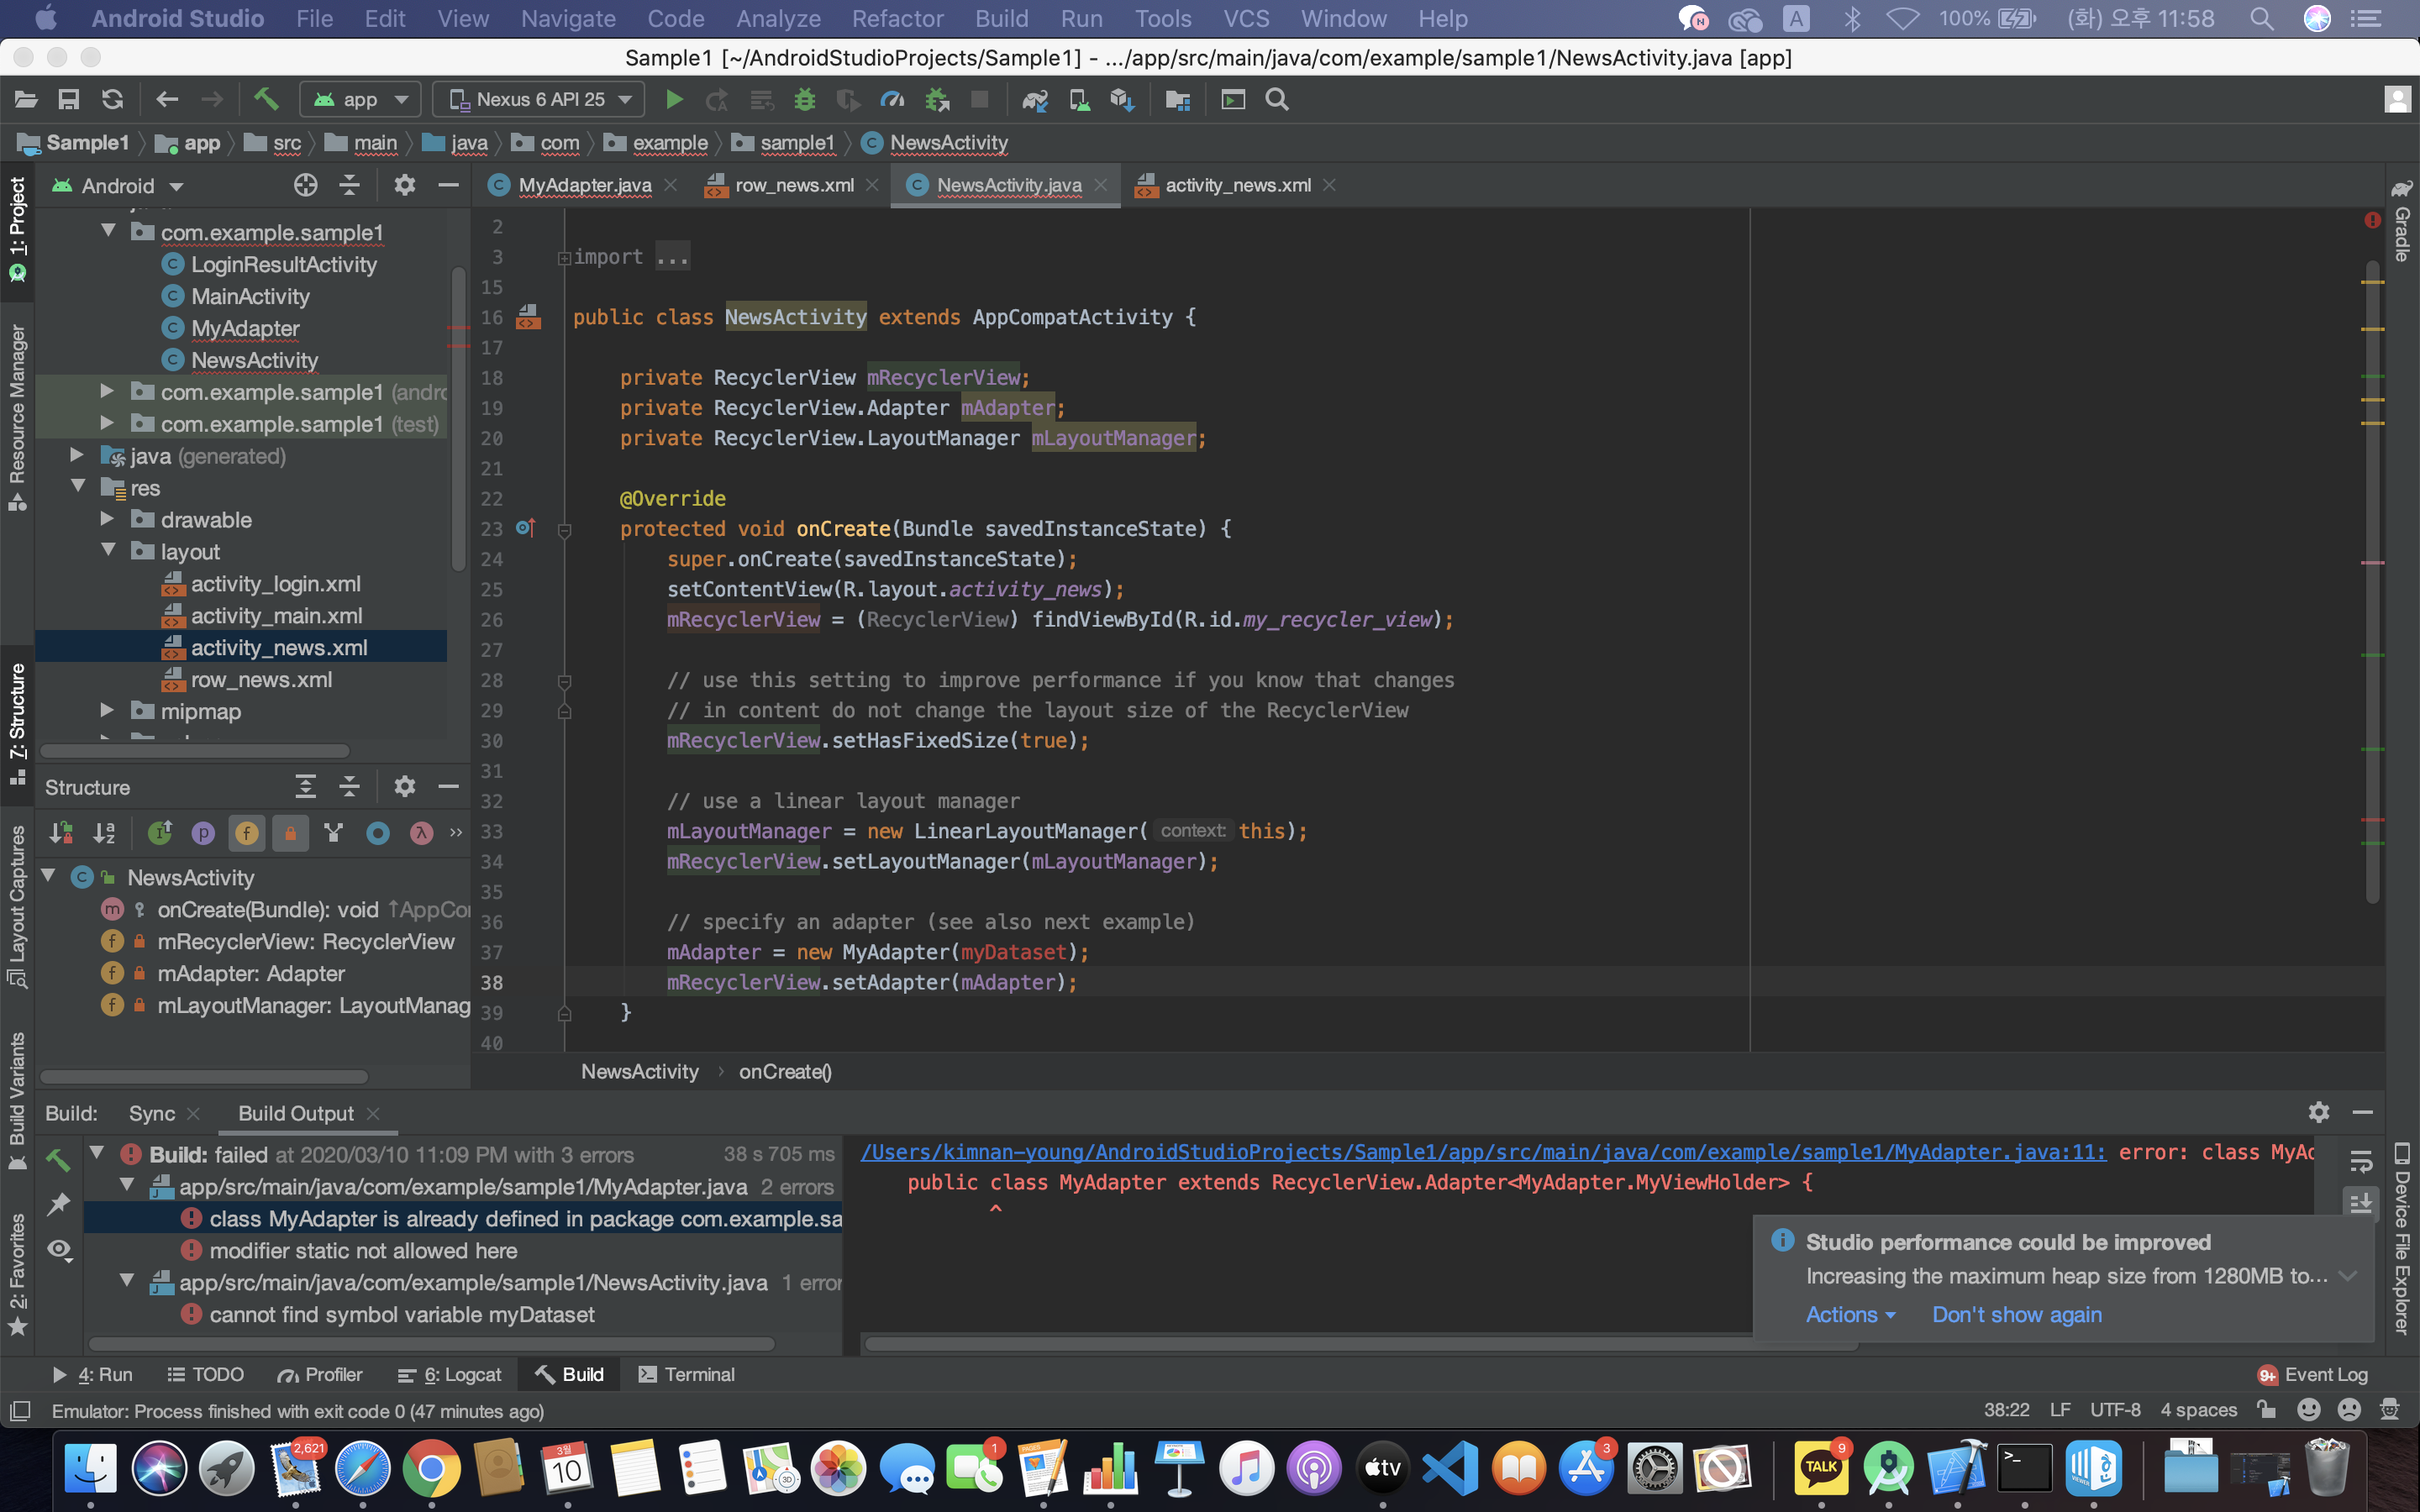Click the Debug app bug icon
The width and height of the screenshot is (2420, 1512).
point(804,100)
